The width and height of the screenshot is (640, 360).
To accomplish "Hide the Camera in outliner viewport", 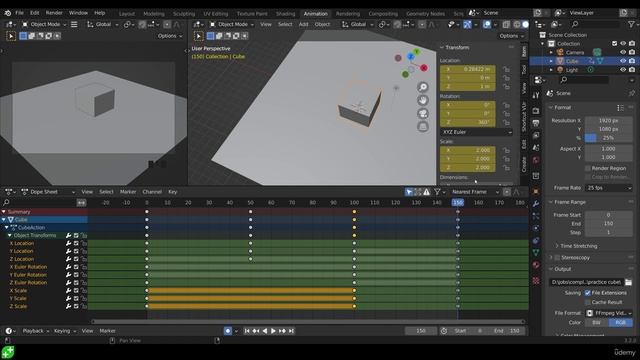I will tap(623, 52).
